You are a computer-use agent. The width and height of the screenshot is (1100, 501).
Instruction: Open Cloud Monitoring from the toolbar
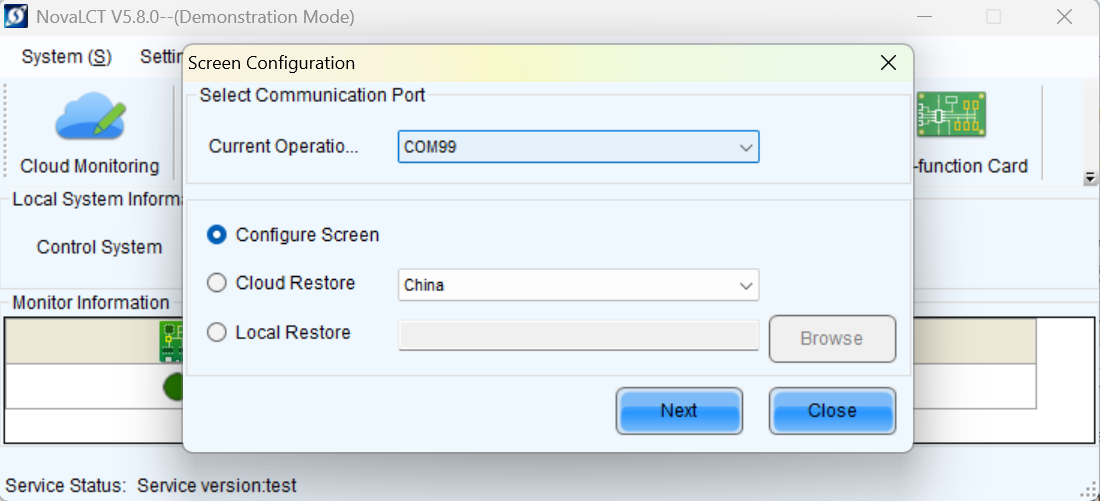(x=89, y=132)
